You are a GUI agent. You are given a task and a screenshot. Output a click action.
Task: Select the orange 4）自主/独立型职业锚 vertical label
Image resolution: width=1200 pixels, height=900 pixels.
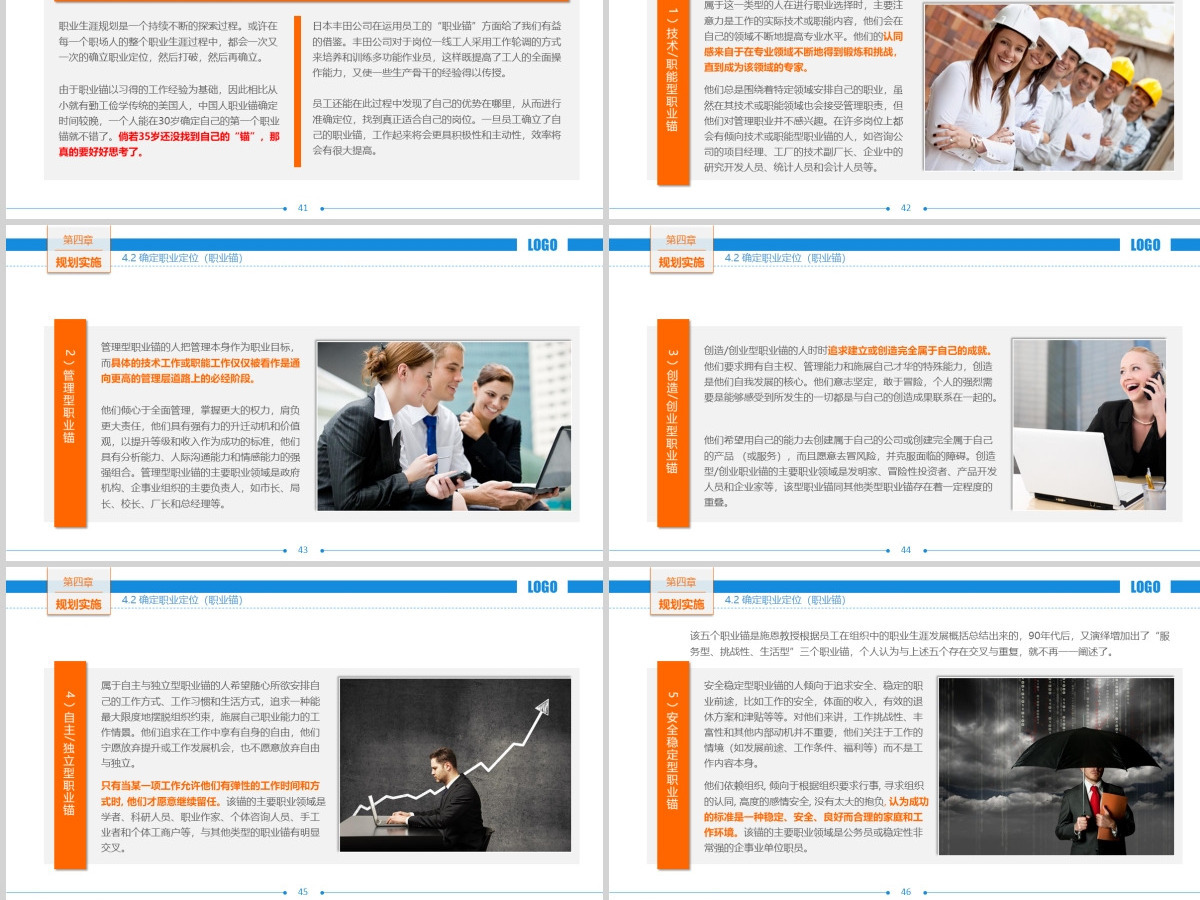70,765
